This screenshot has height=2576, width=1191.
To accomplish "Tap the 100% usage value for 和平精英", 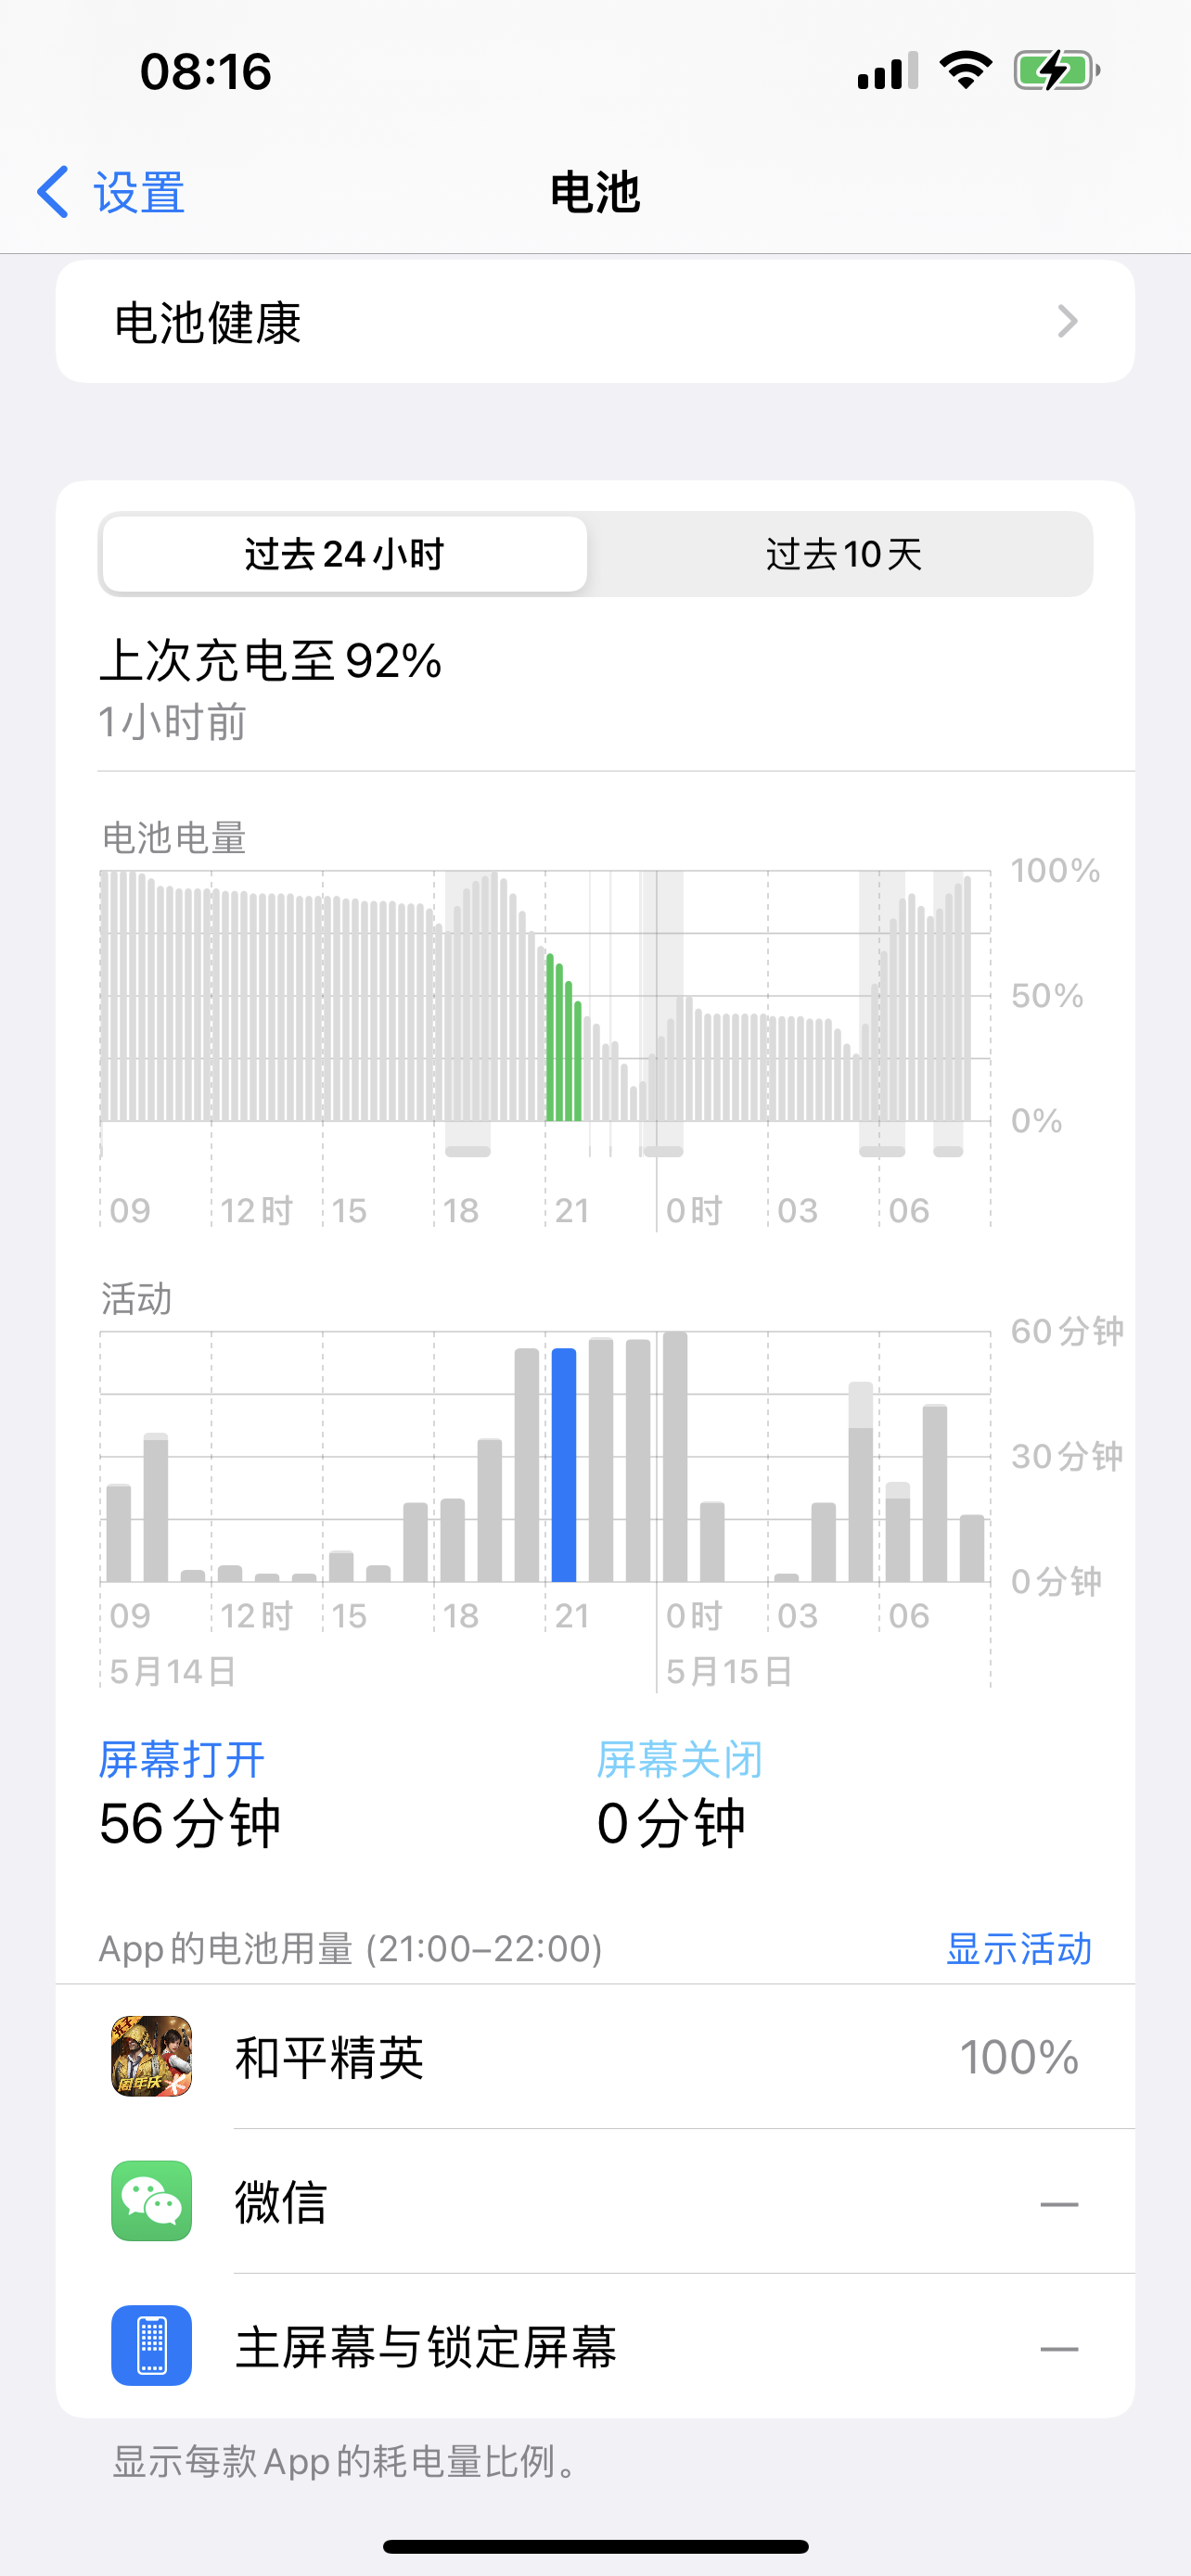I will (x=1018, y=2057).
